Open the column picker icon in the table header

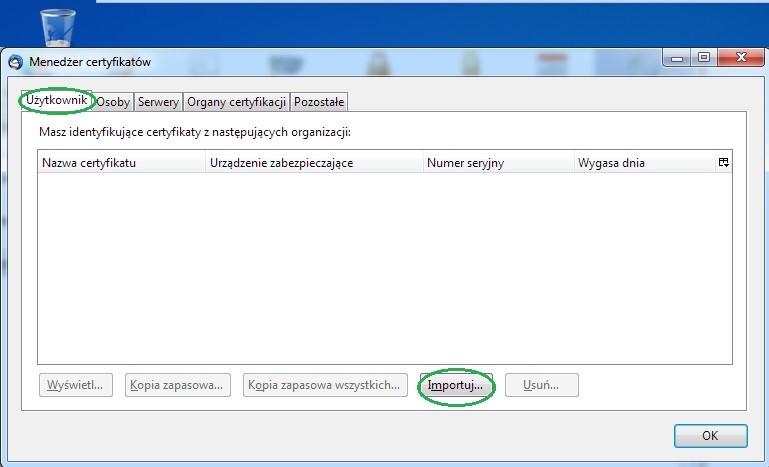(x=723, y=162)
